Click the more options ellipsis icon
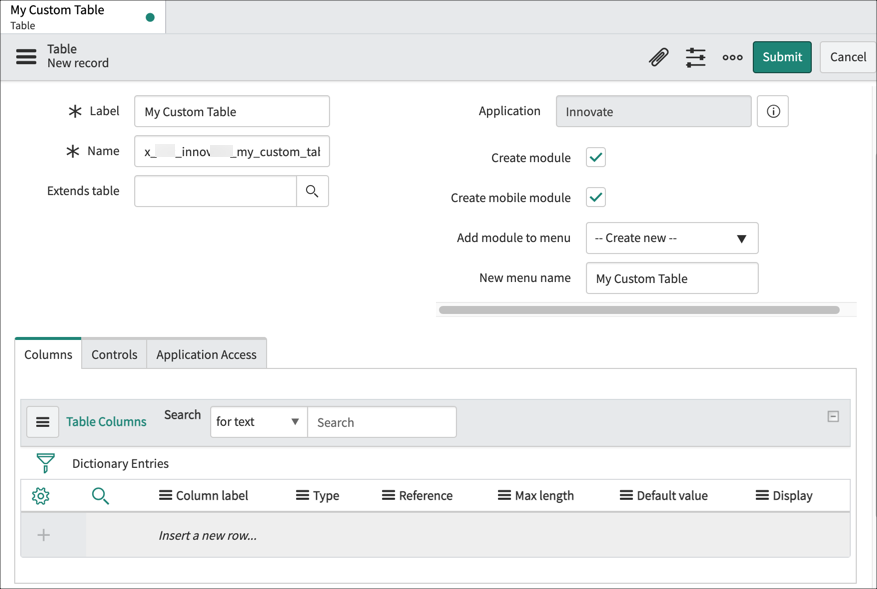The width and height of the screenshot is (877, 589). tap(732, 57)
